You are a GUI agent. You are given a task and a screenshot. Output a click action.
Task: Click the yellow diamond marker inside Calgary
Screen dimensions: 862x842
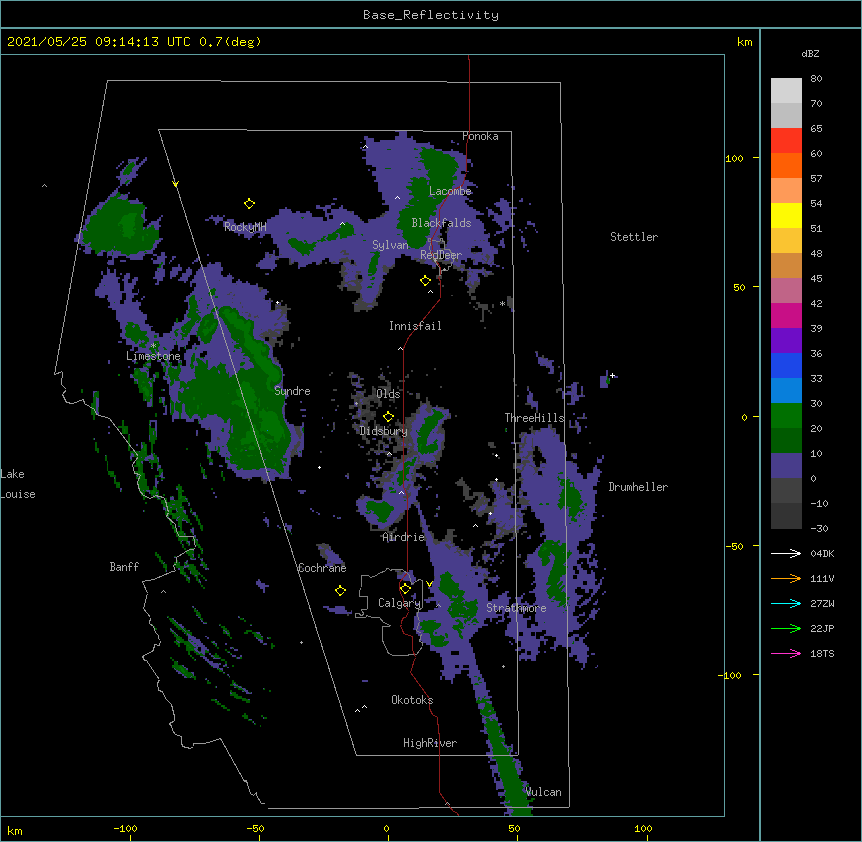click(x=405, y=589)
